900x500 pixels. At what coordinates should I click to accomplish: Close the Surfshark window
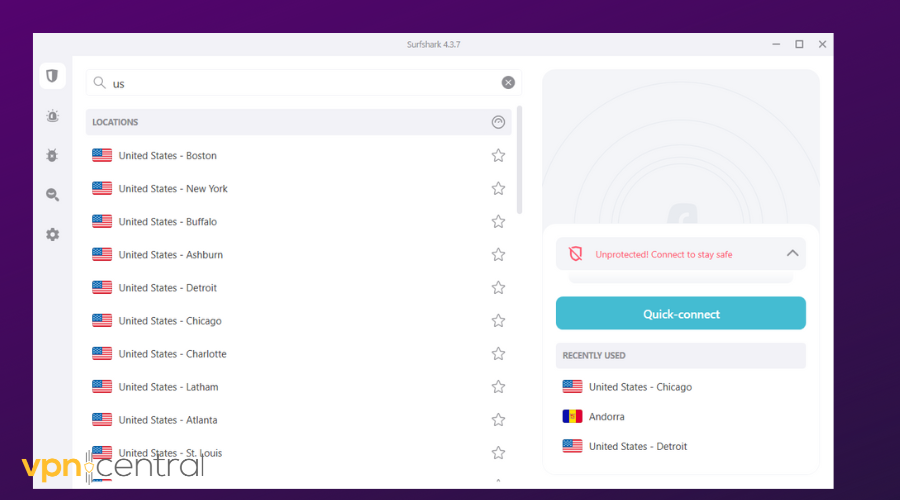[822, 44]
